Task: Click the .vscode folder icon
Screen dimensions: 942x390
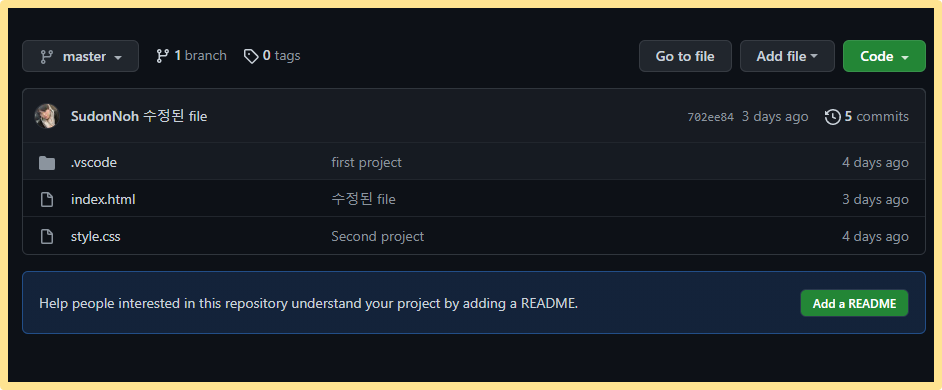Action: [x=47, y=163]
